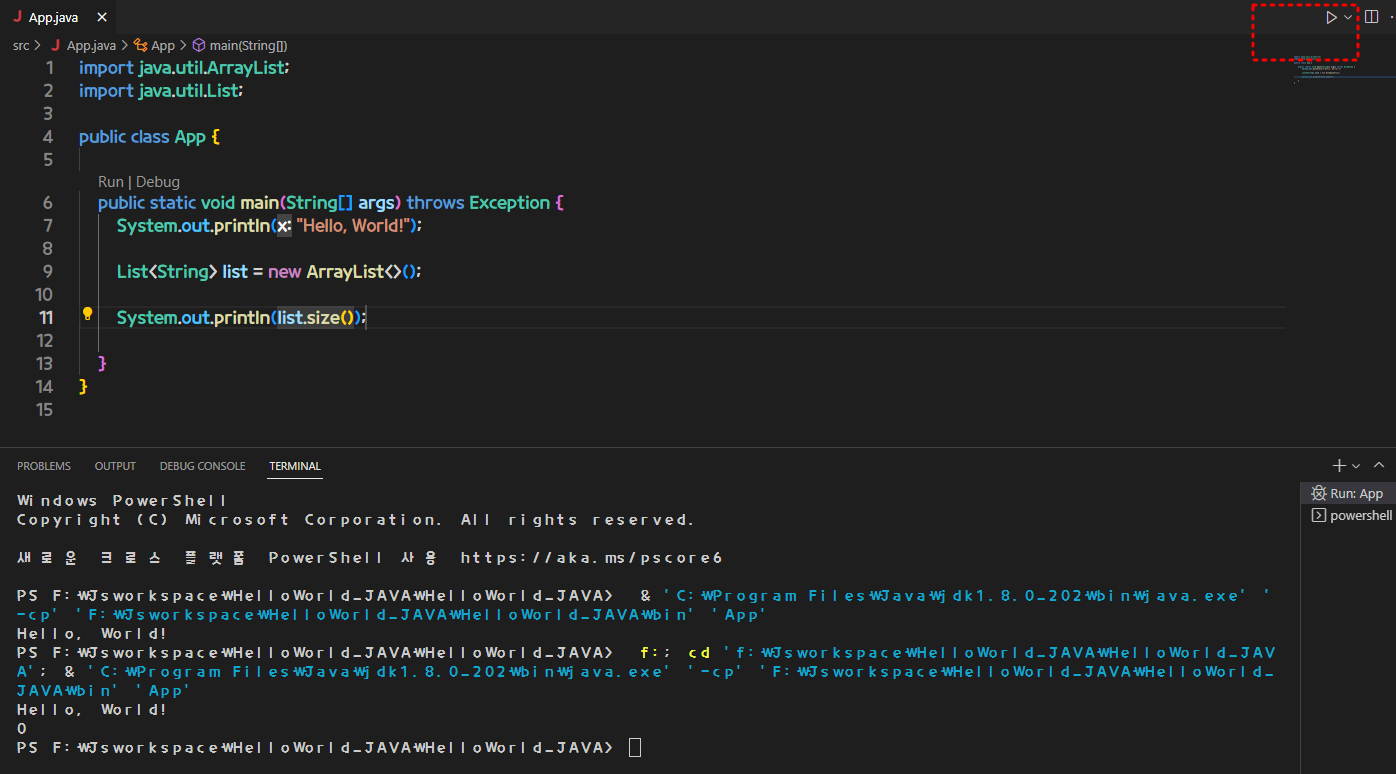1396x774 pixels.
Task: Click the 'throws Exception' text on line 6
Action: [478, 203]
